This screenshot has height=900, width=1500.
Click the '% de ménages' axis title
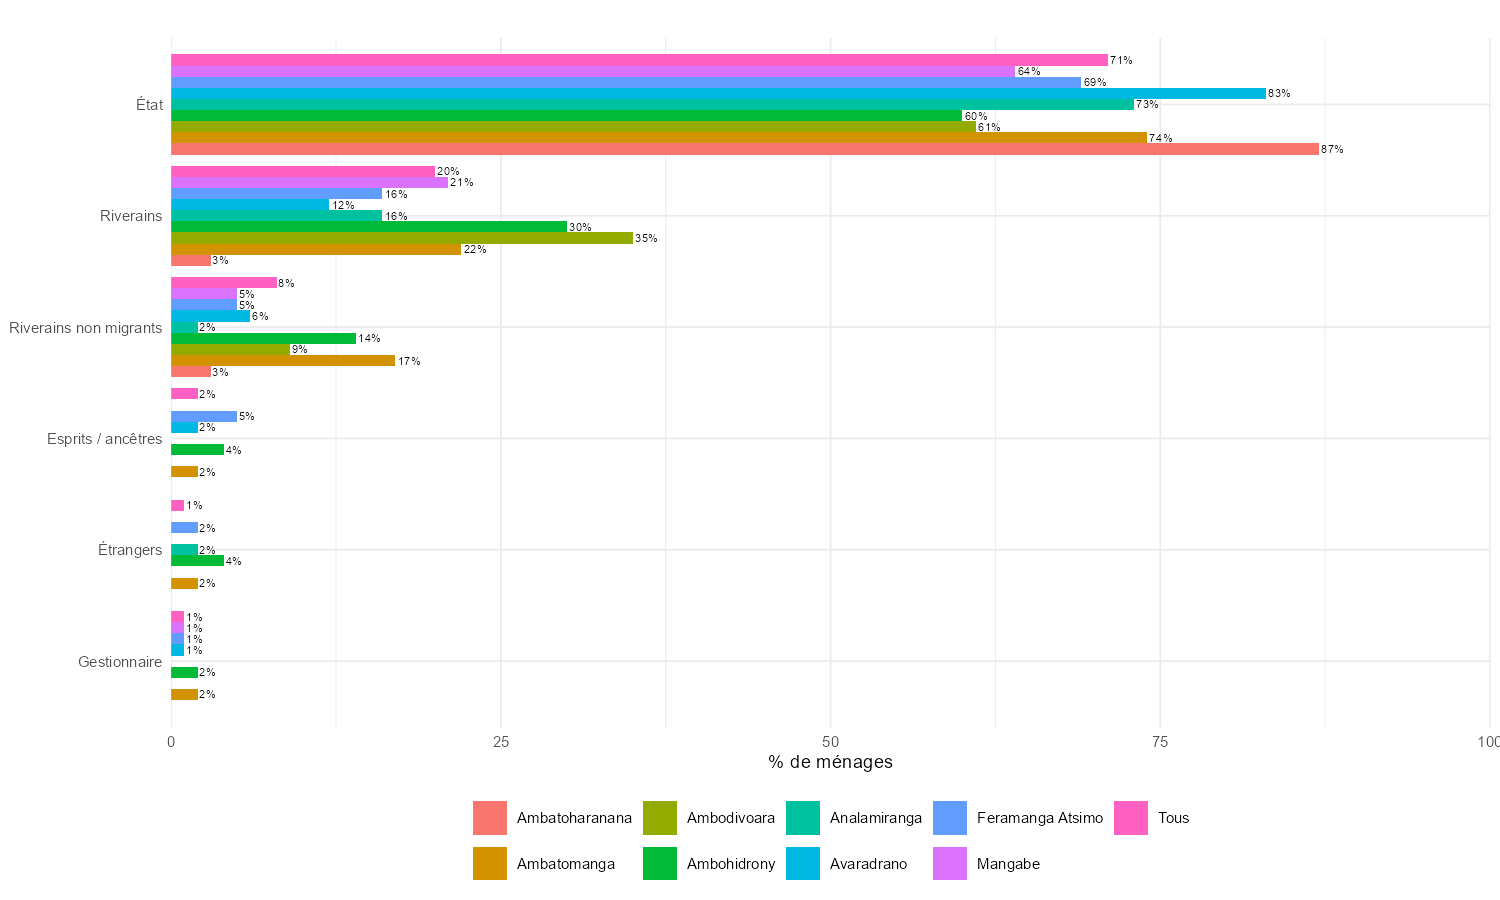pos(830,762)
